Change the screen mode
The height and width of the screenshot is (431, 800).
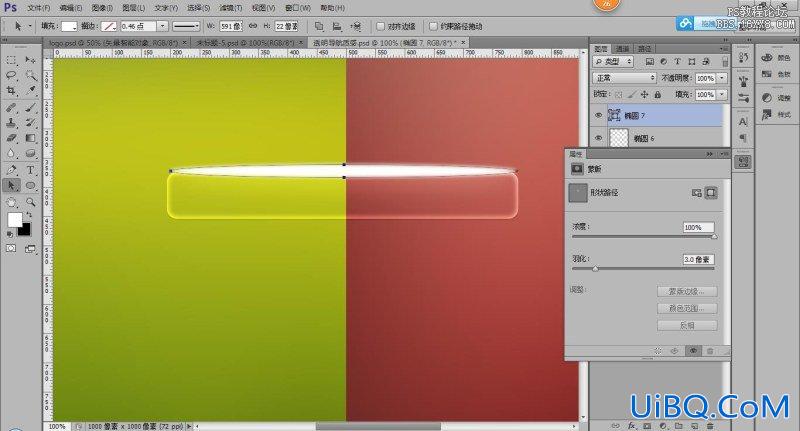click(x=30, y=248)
